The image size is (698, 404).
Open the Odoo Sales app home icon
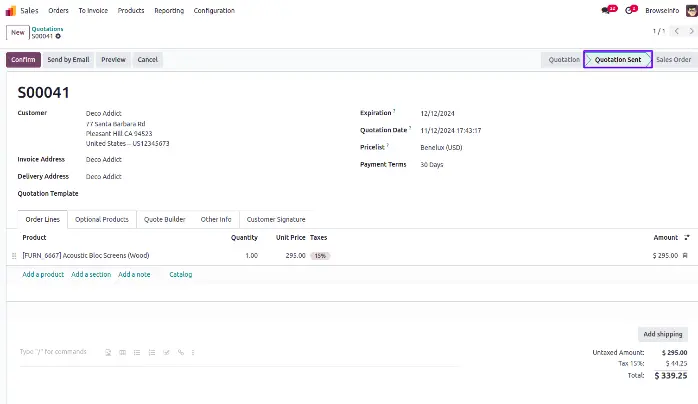[x=11, y=10]
